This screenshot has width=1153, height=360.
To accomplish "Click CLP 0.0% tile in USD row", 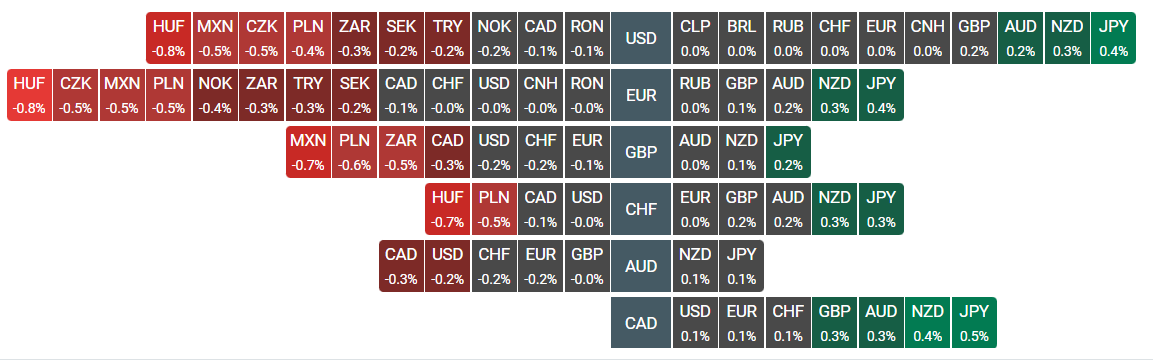I will pyautogui.click(x=695, y=38).
